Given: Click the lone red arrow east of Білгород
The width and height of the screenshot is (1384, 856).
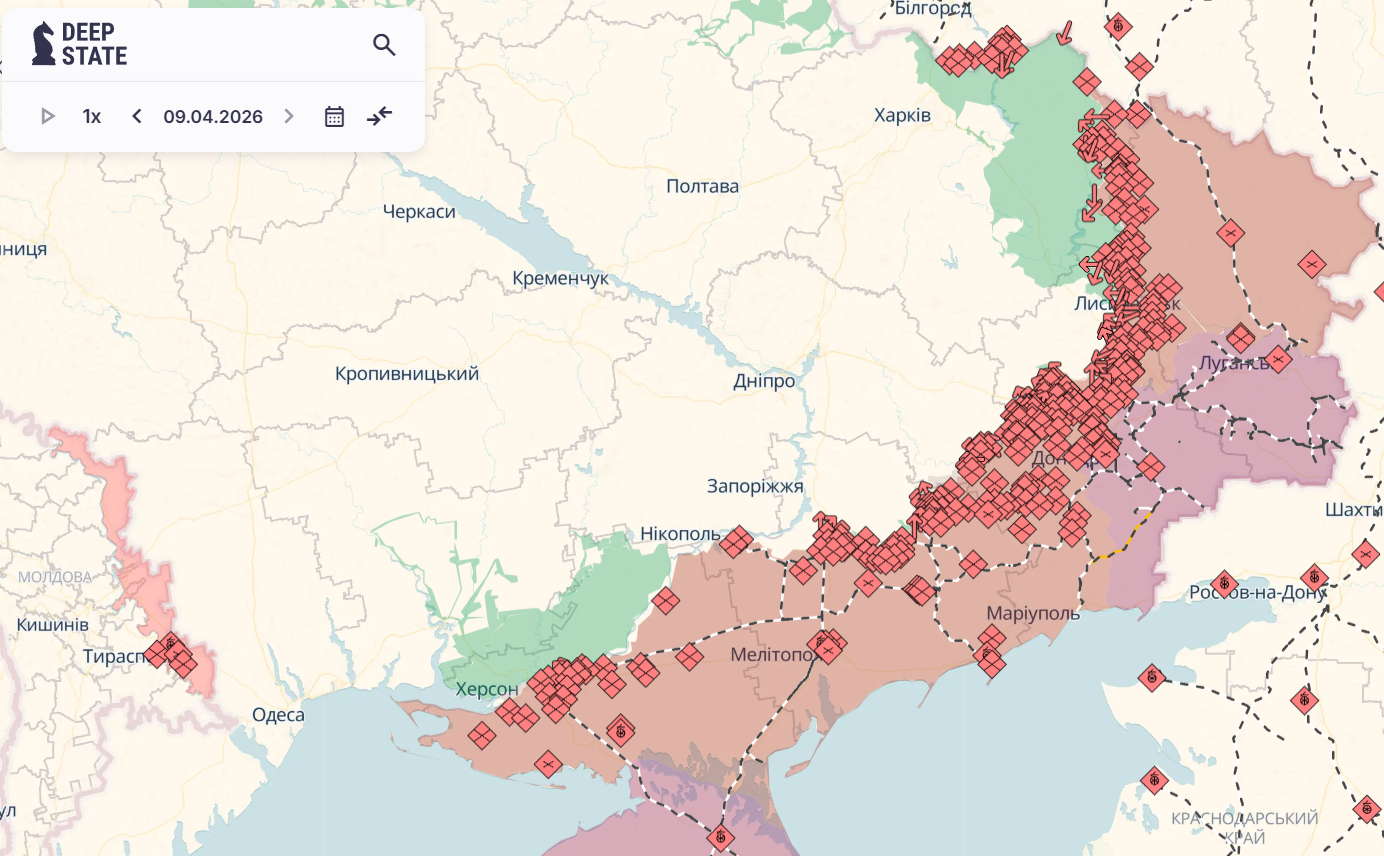Looking at the screenshot, I should [x=1065, y=34].
